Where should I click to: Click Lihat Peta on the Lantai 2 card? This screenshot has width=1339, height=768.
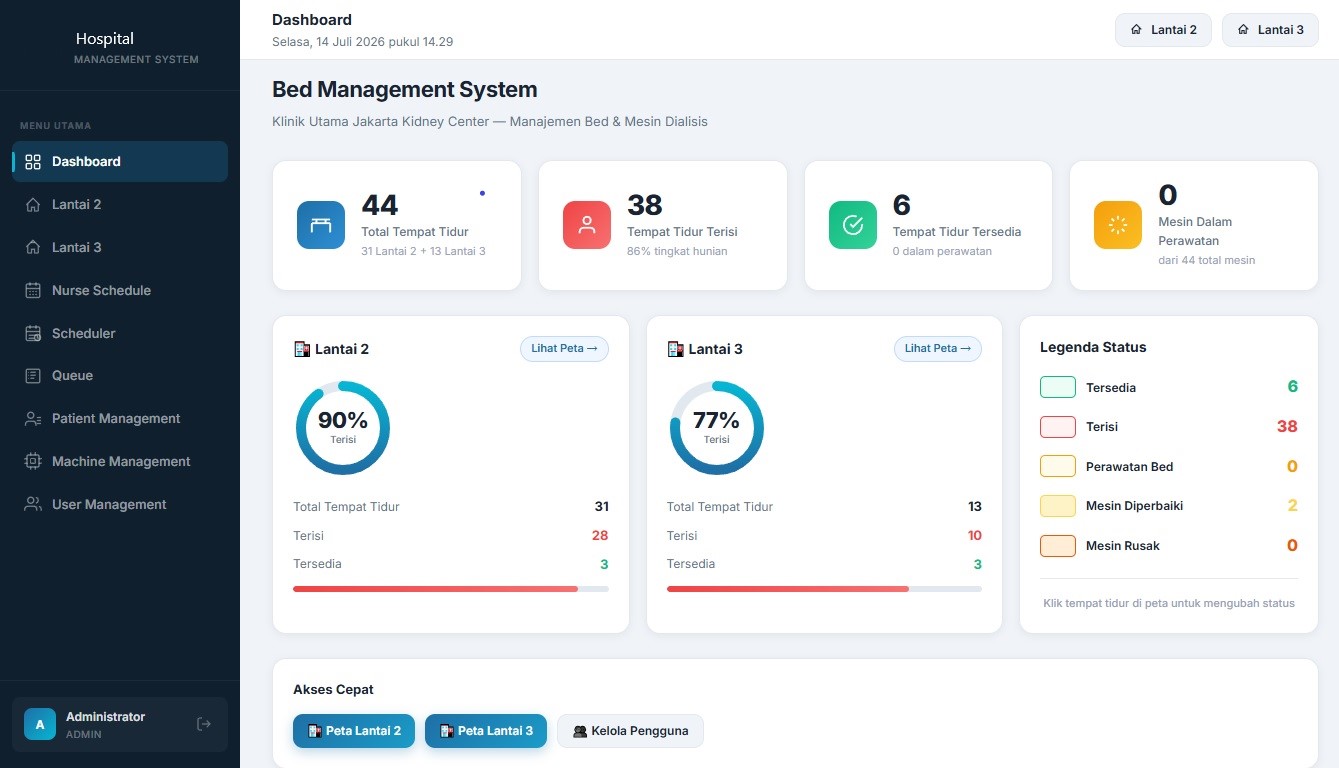click(x=564, y=349)
